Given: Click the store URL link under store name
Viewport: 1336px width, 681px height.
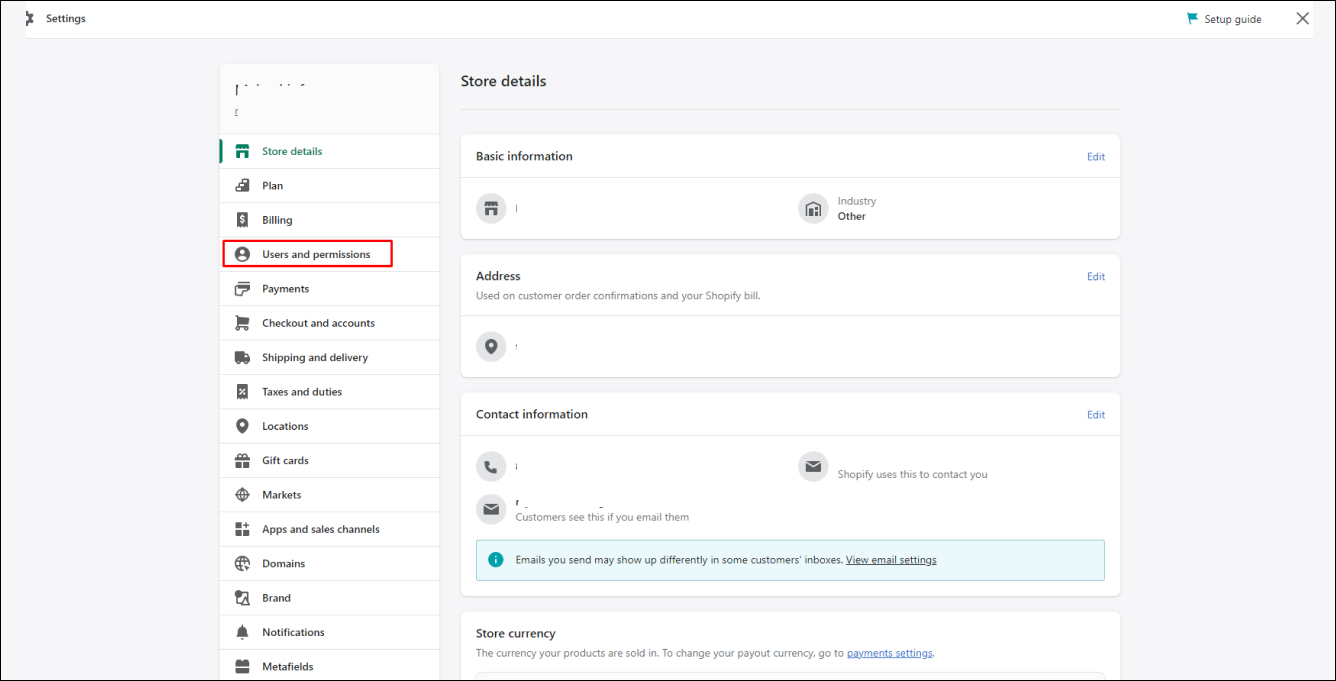Looking at the screenshot, I should [236, 112].
